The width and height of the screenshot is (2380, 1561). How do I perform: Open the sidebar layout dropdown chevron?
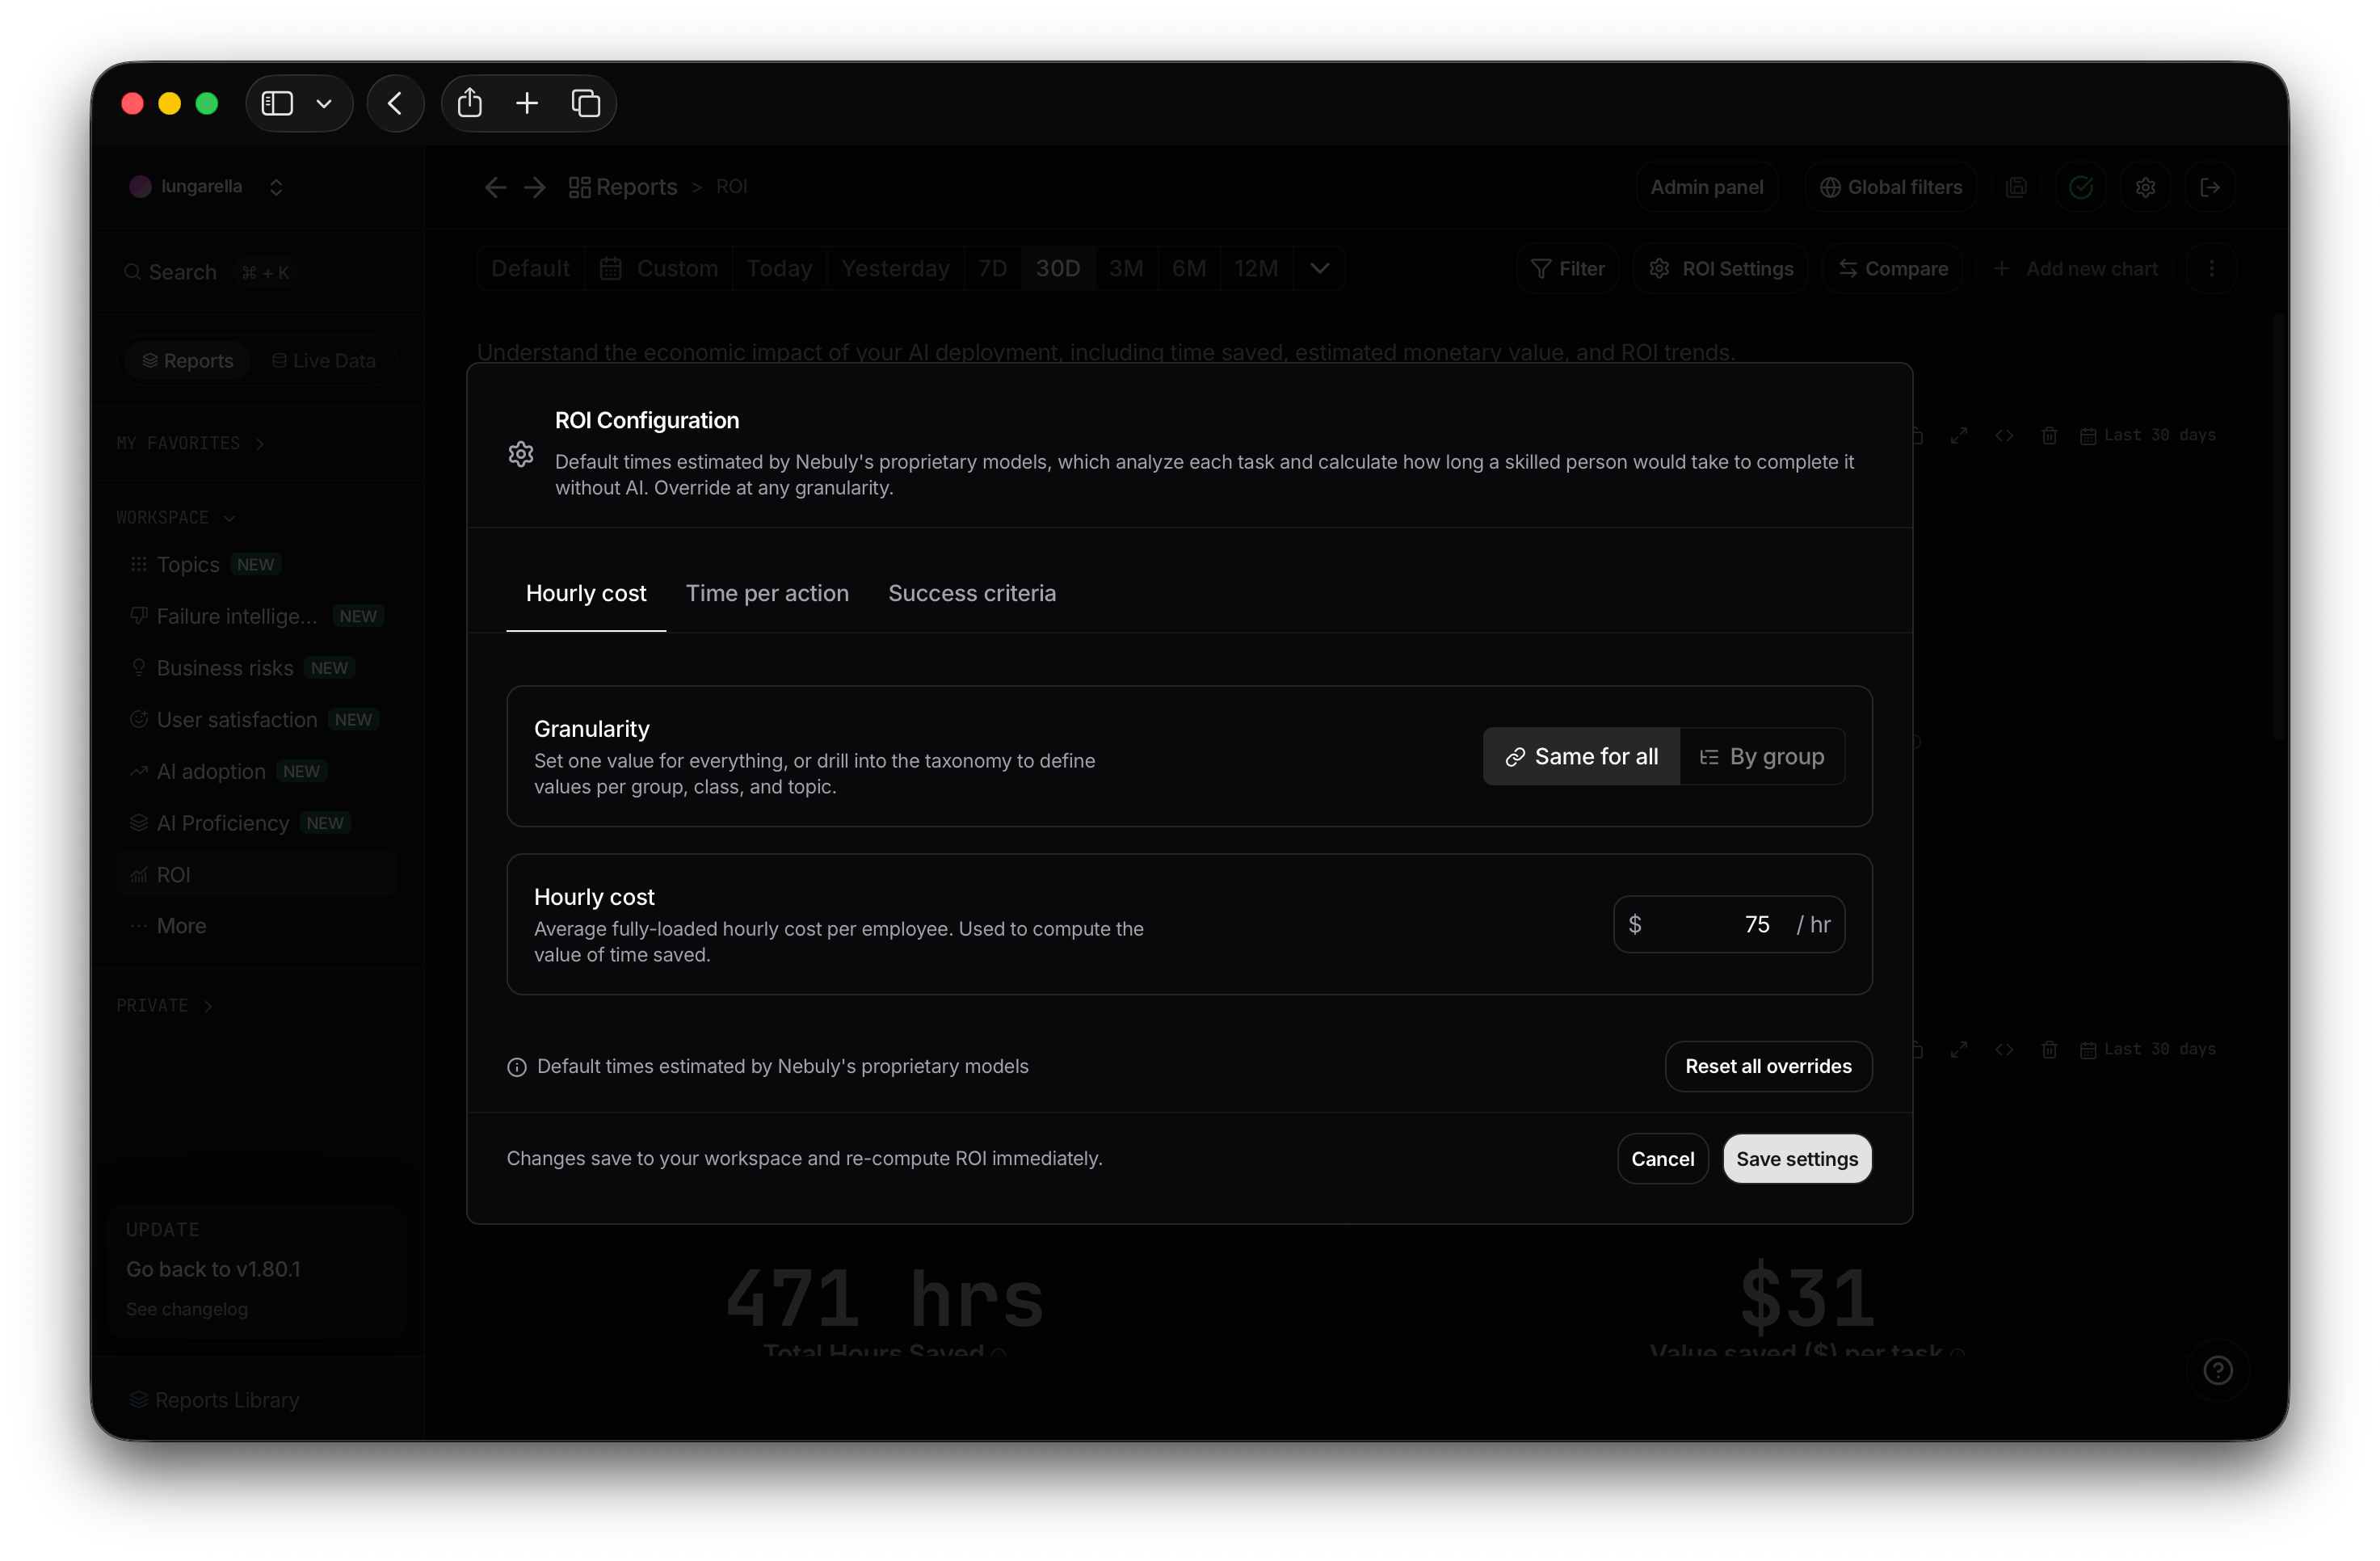[x=324, y=103]
